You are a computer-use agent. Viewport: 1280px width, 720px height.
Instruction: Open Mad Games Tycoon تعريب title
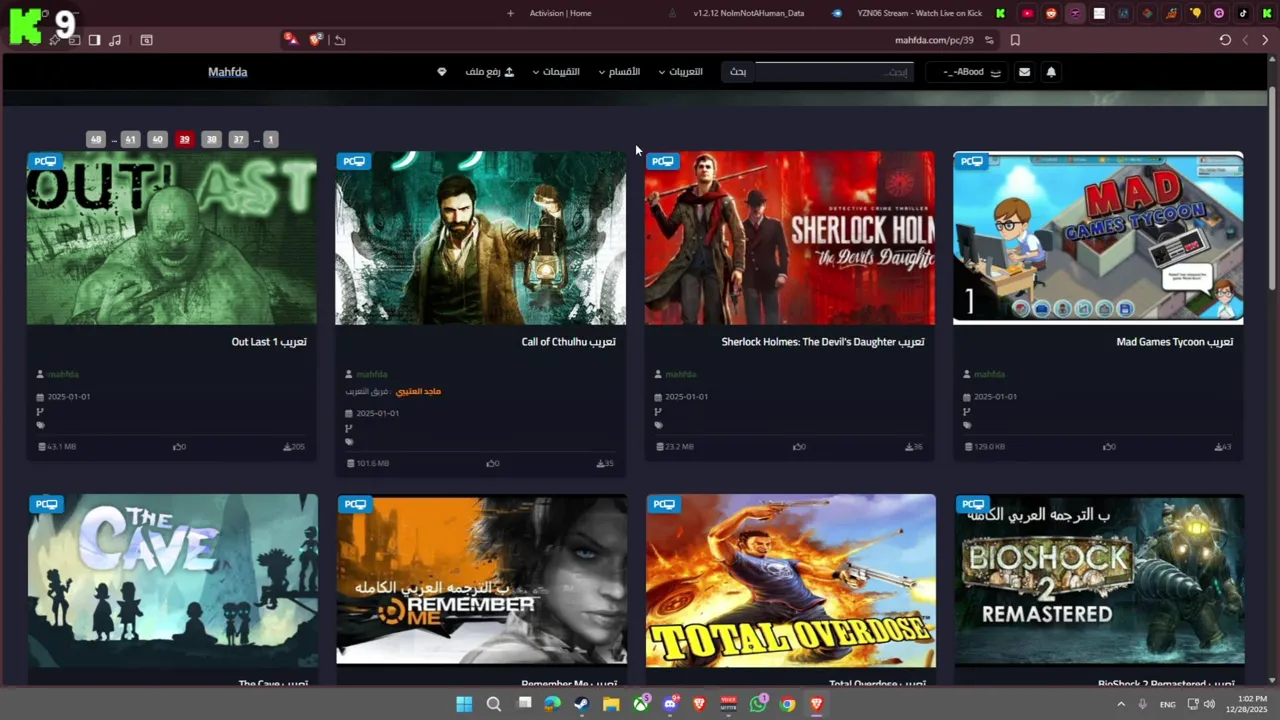(x=1175, y=342)
